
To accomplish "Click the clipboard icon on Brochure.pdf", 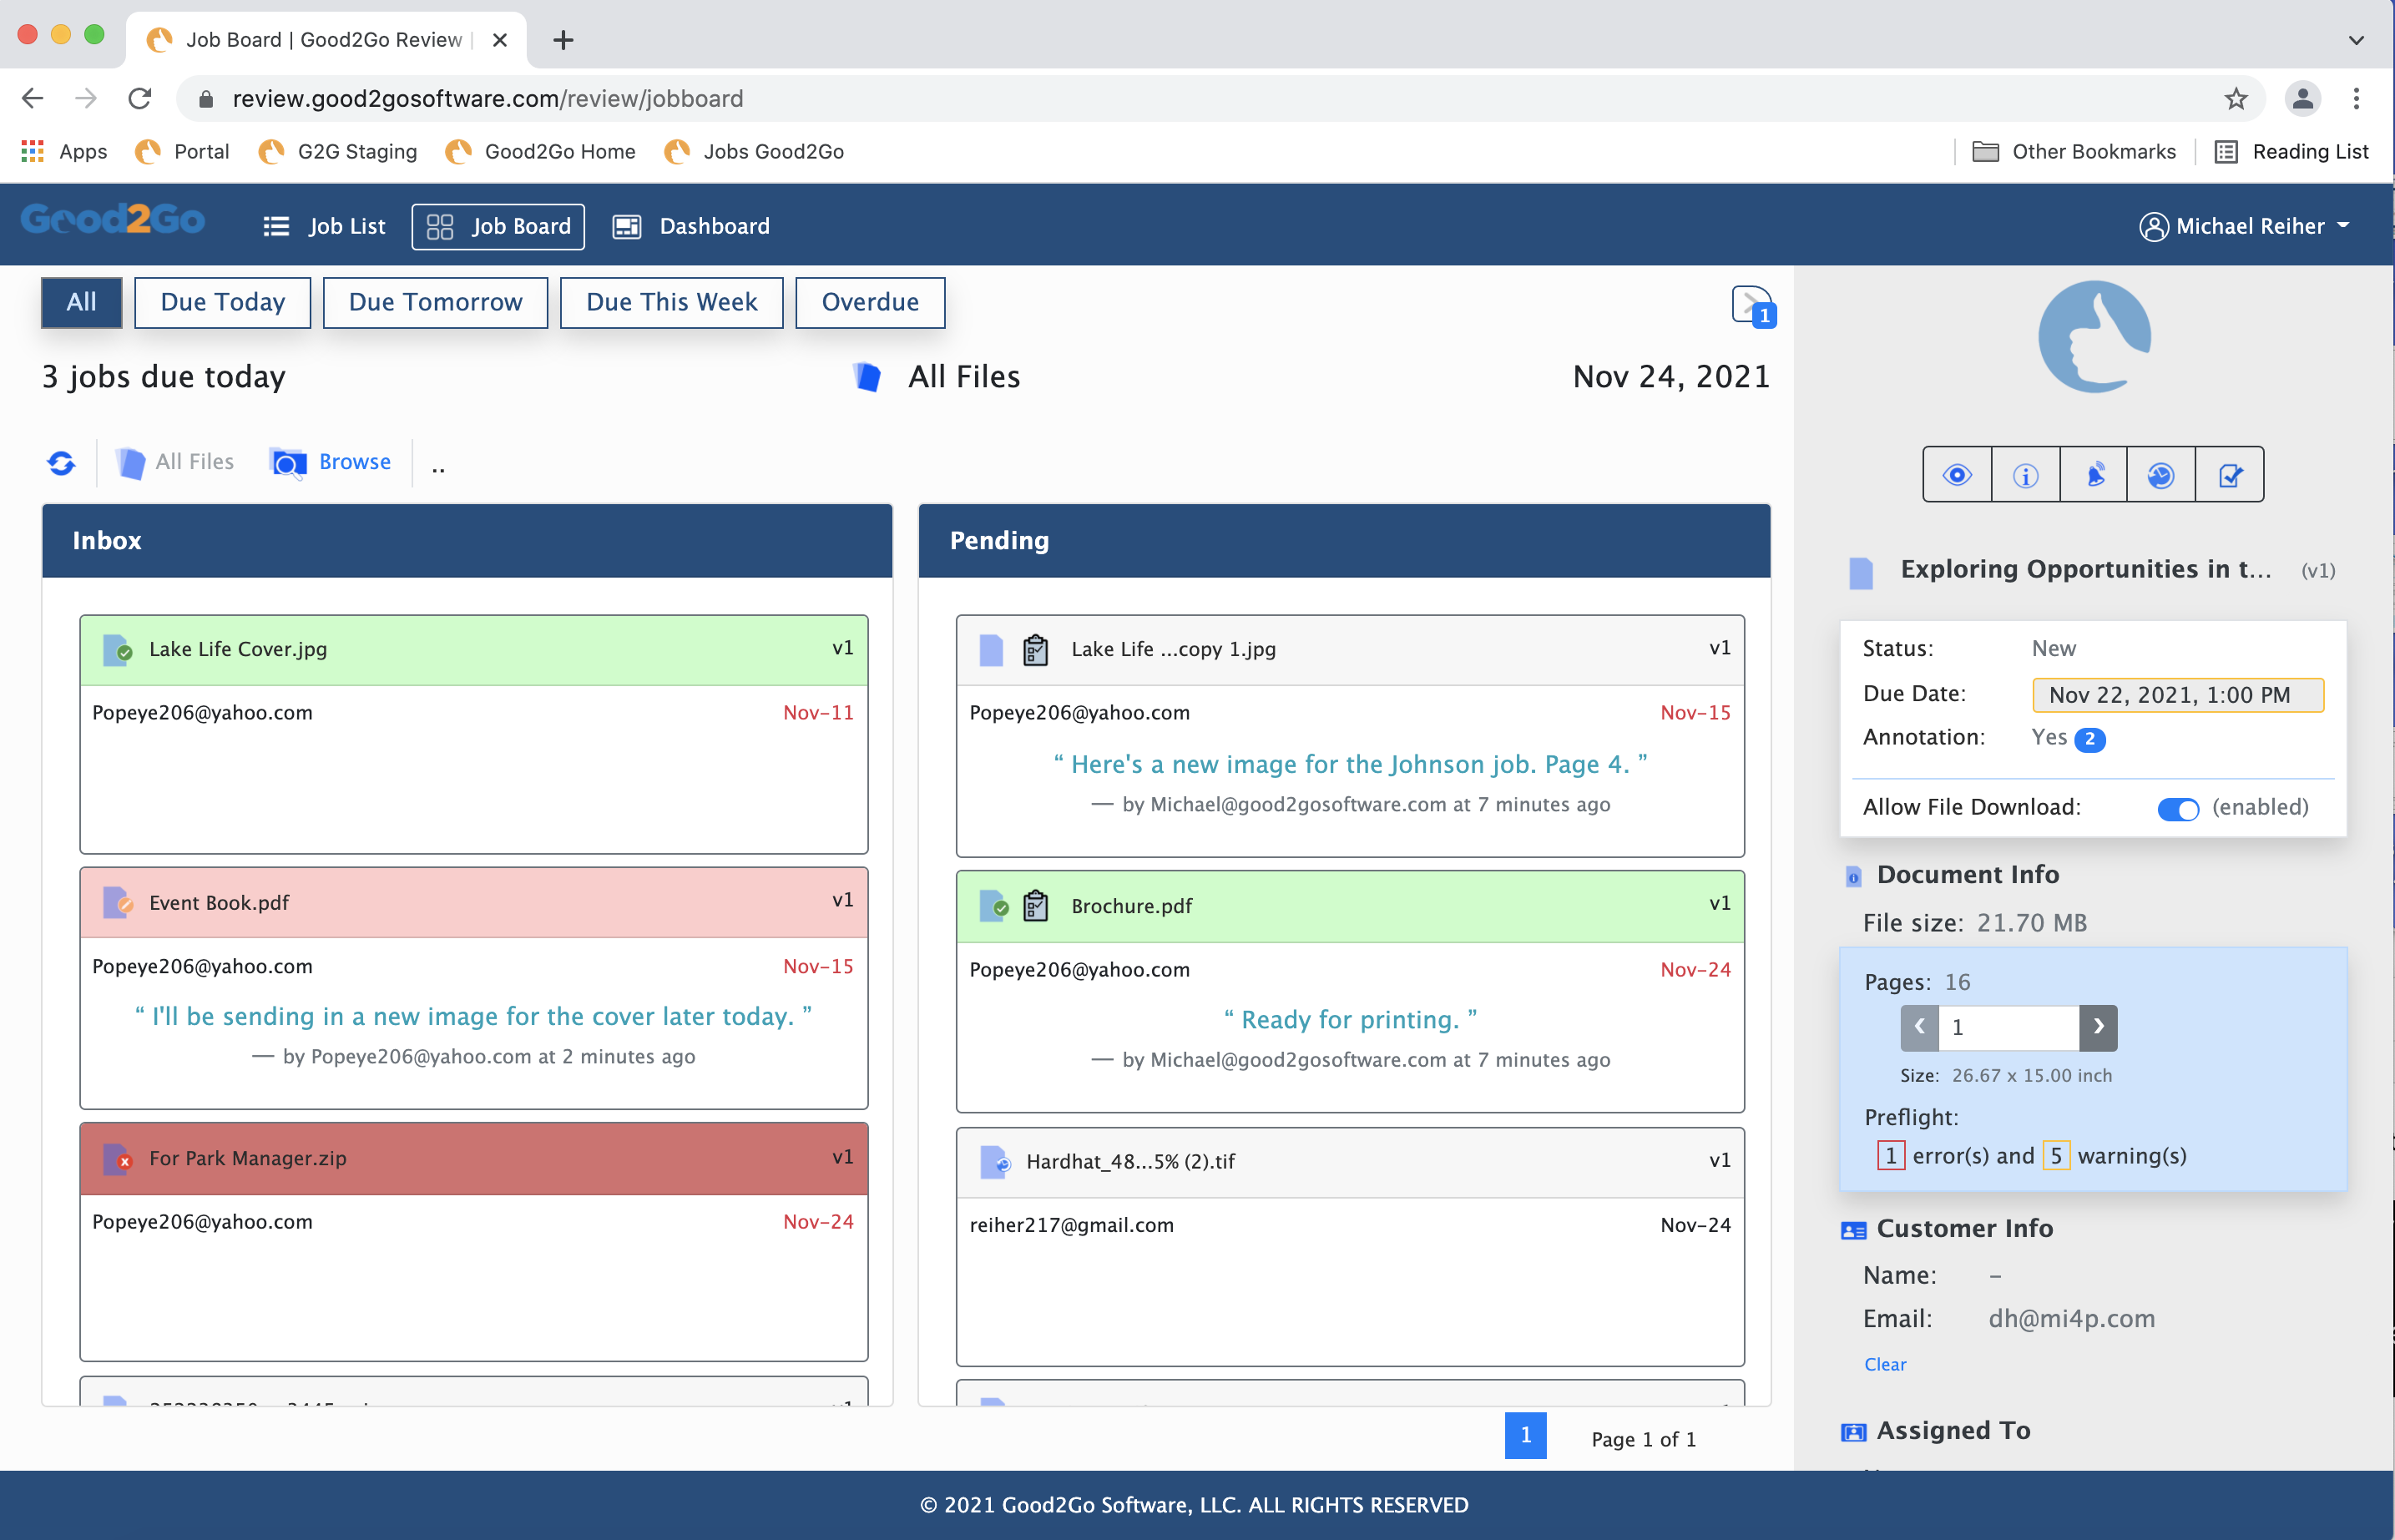I will pyautogui.click(x=1035, y=906).
